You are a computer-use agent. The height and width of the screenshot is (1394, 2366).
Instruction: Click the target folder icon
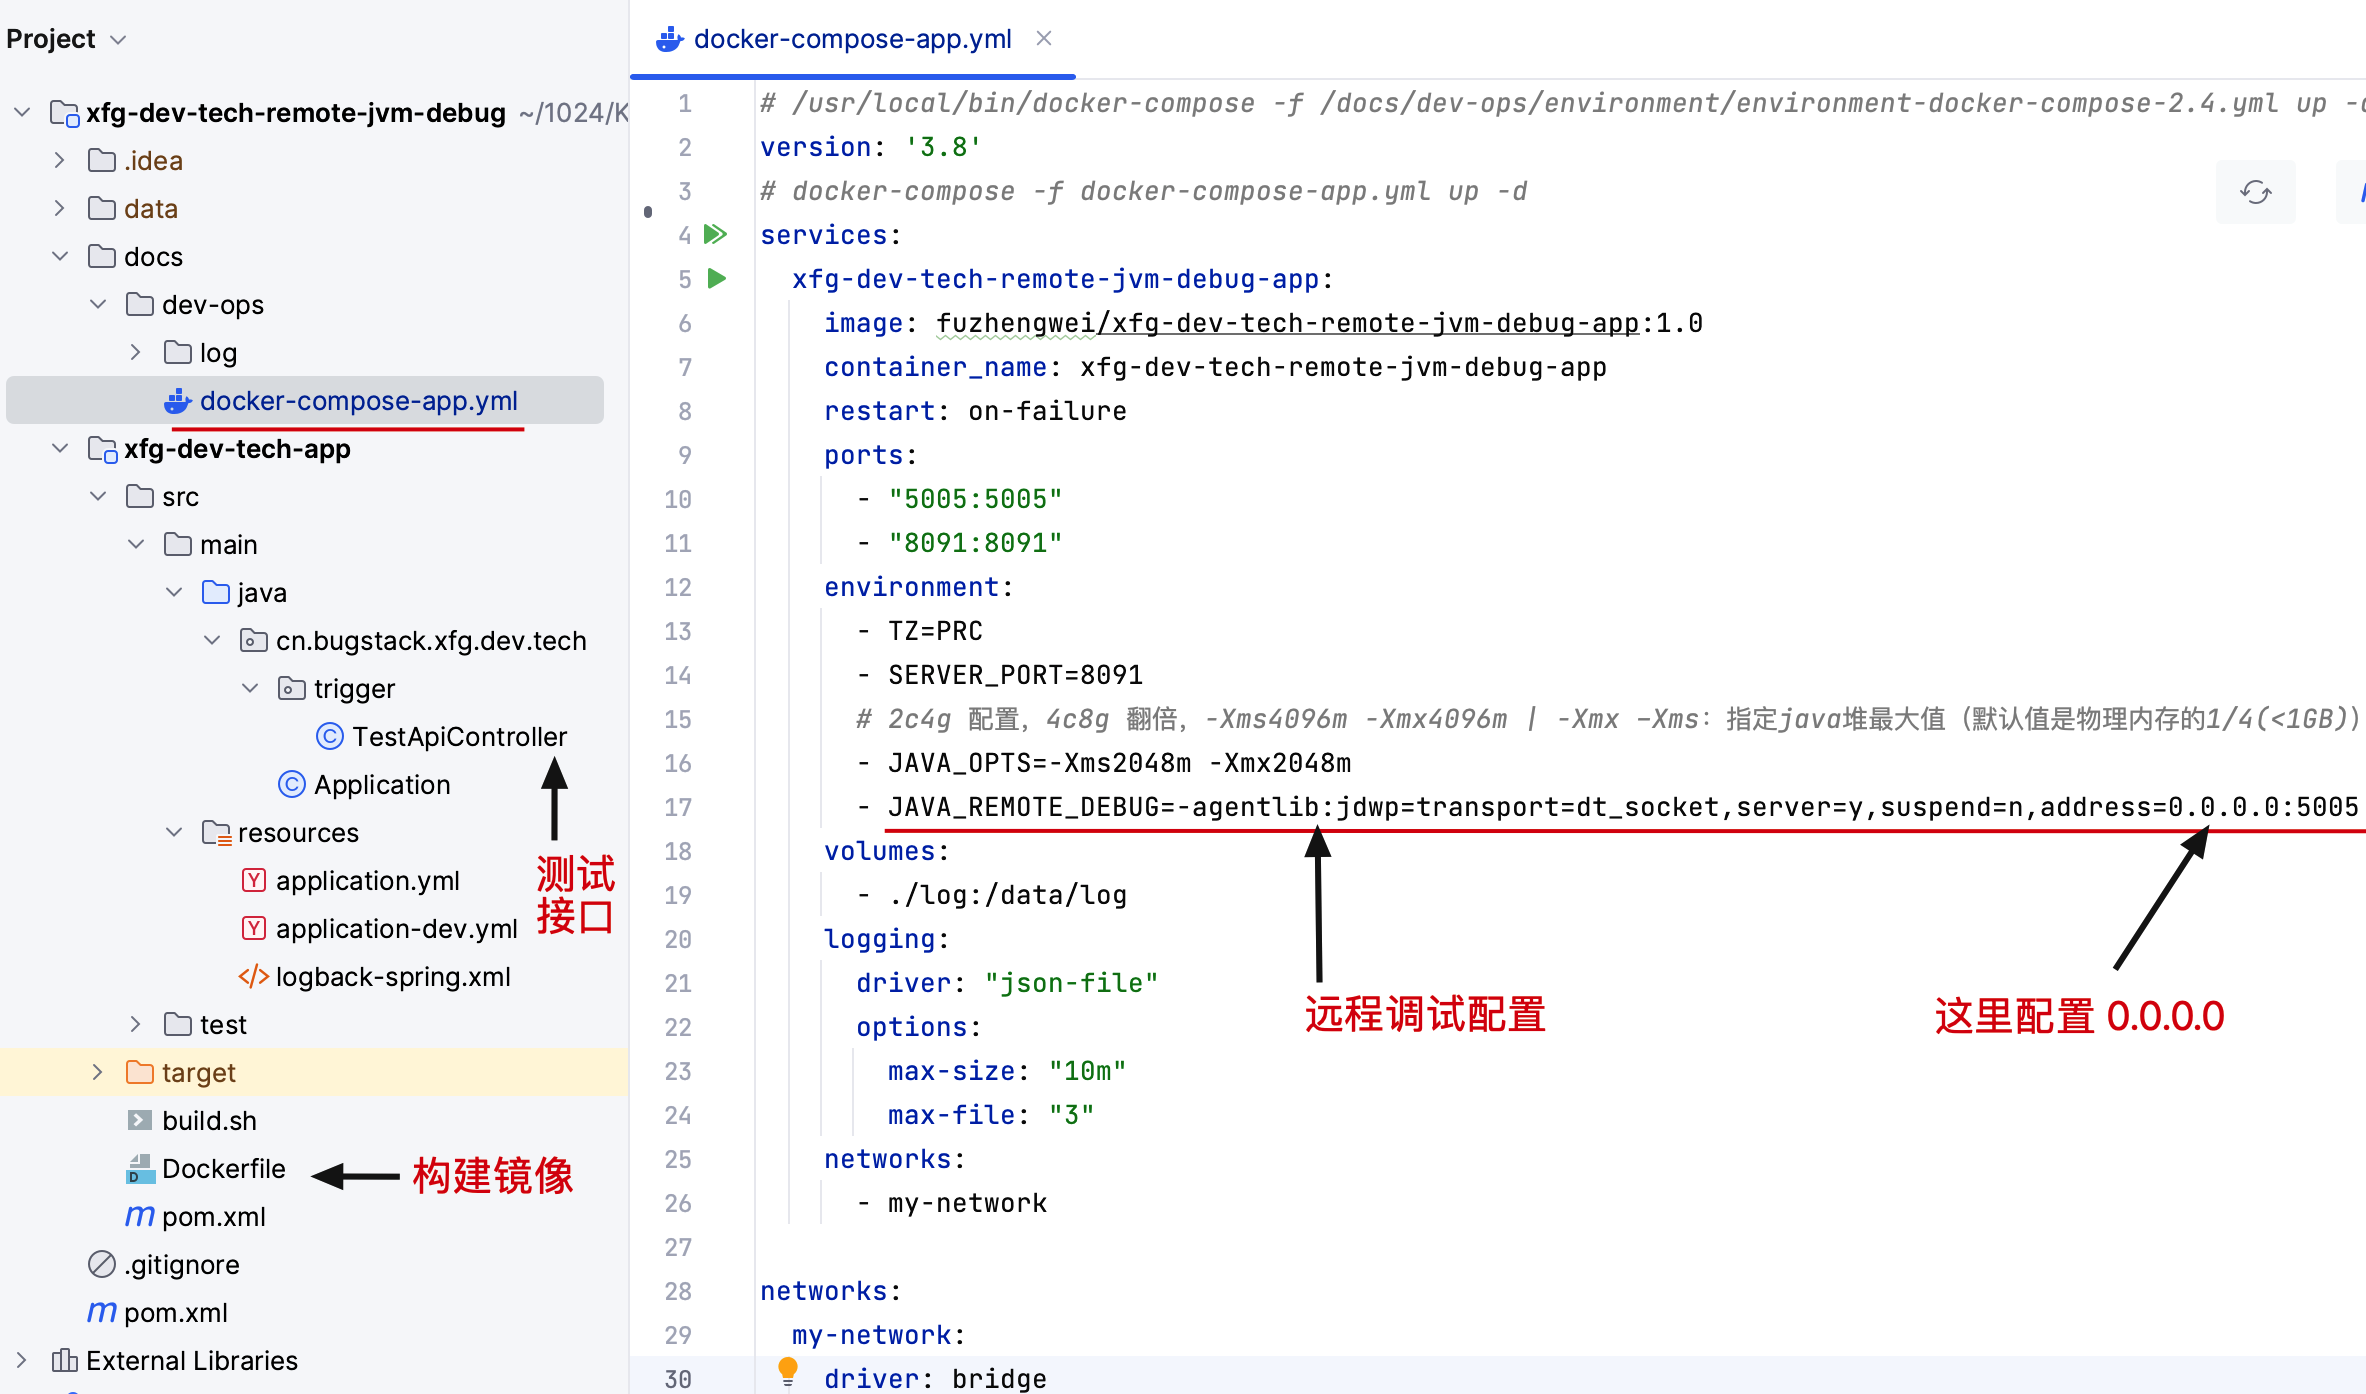coord(140,1072)
